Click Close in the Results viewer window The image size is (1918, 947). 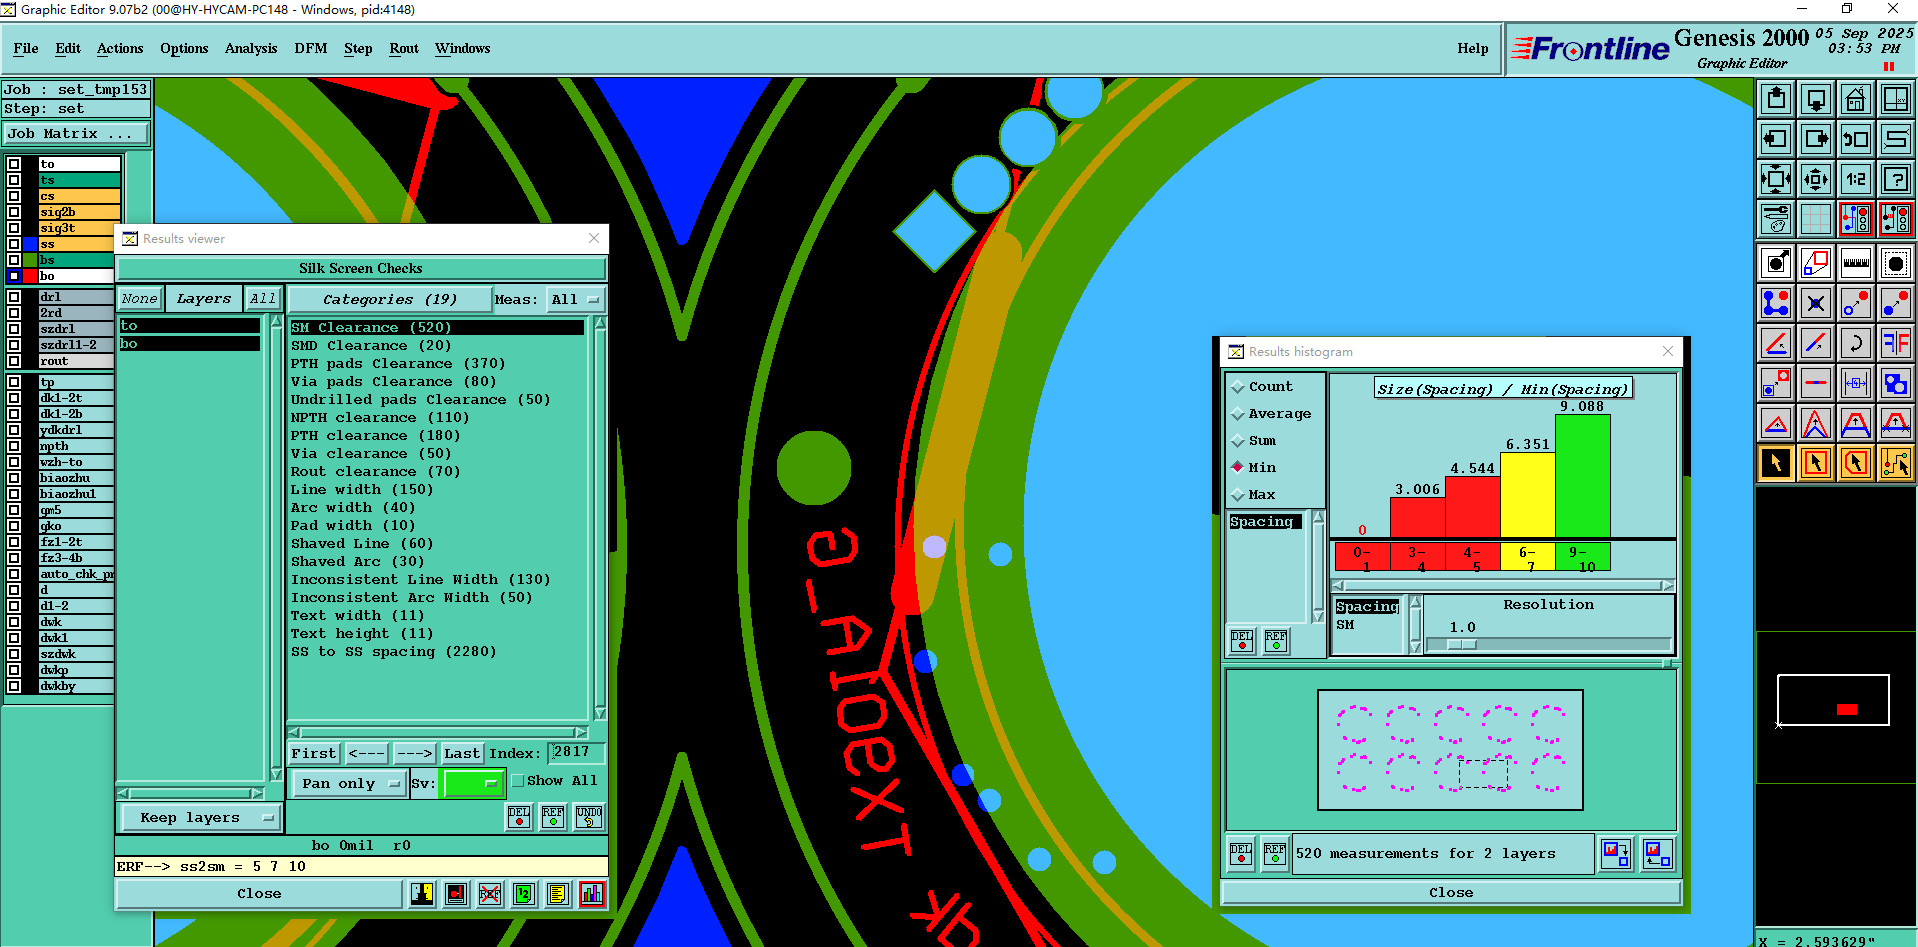click(x=259, y=894)
